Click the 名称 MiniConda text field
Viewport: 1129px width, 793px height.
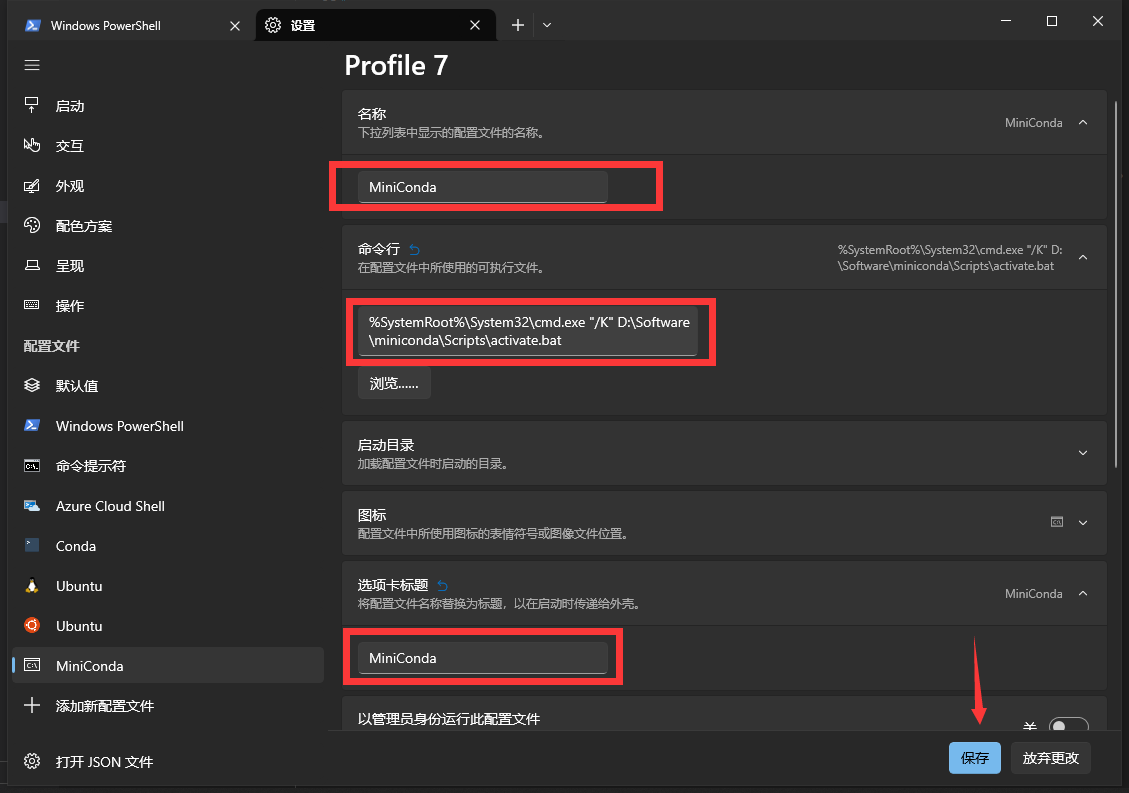tap(482, 187)
